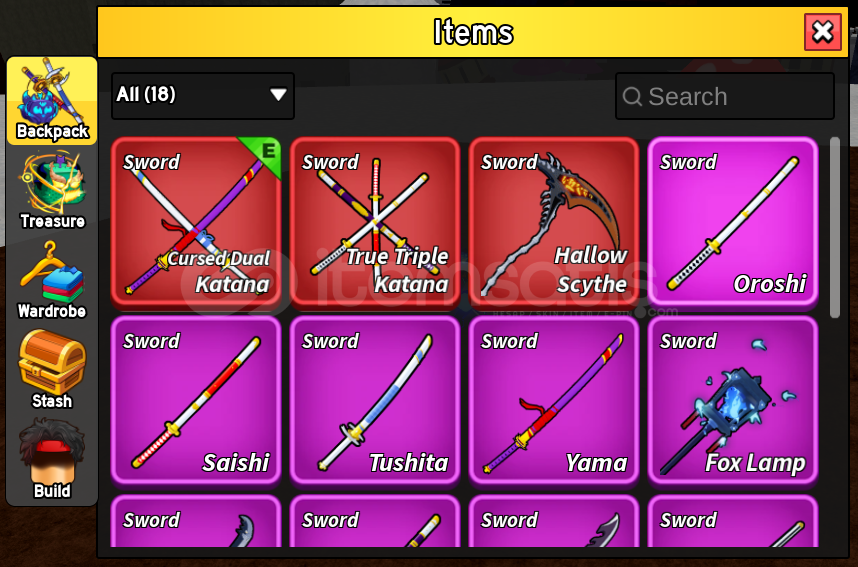This screenshot has width=858, height=567.
Task: Open the Build character icon
Action: coord(52,459)
